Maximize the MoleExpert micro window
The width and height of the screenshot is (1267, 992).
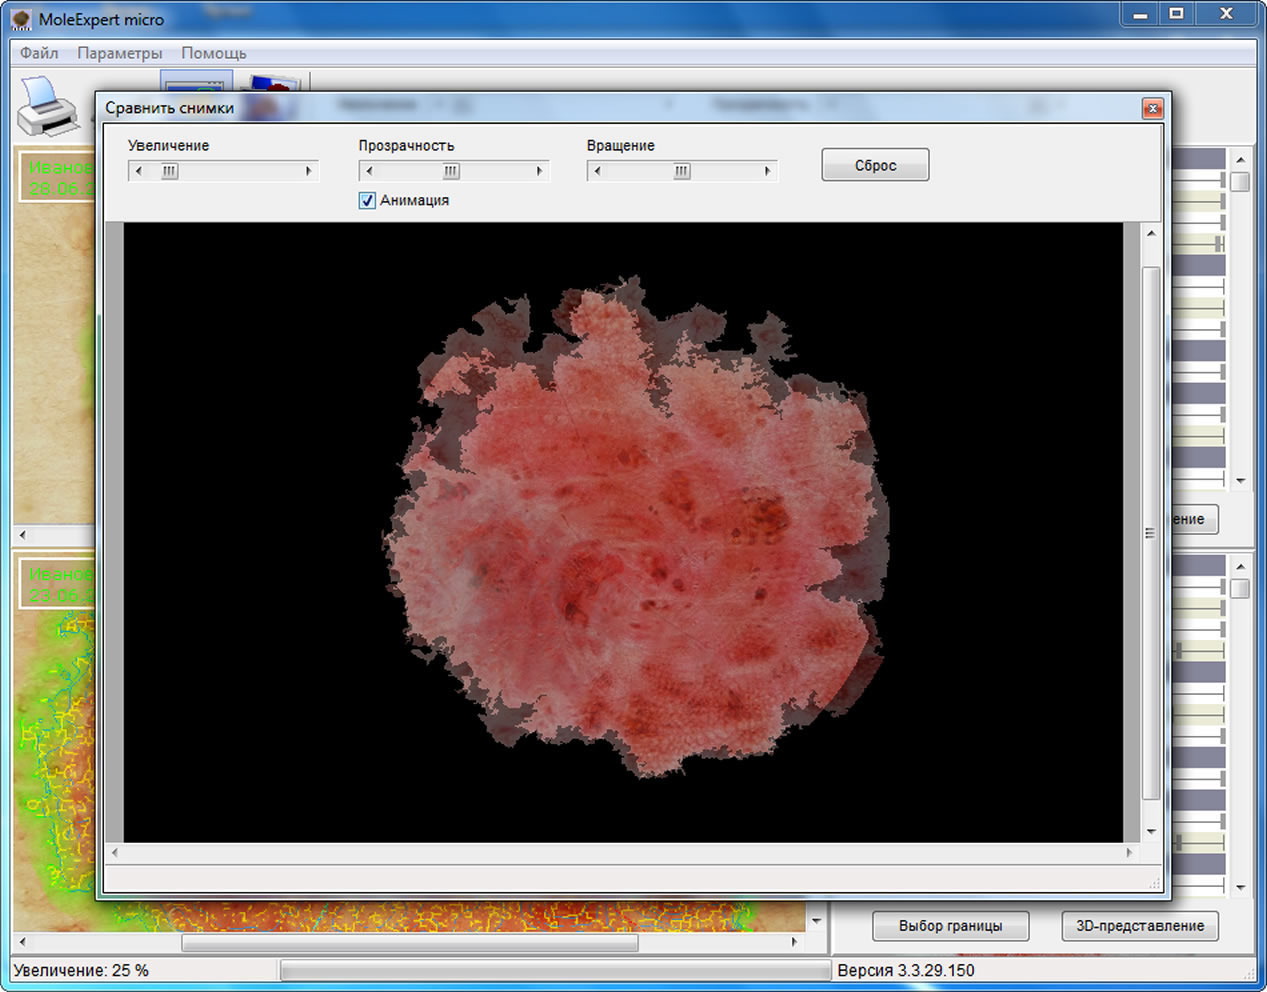(1177, 14)
